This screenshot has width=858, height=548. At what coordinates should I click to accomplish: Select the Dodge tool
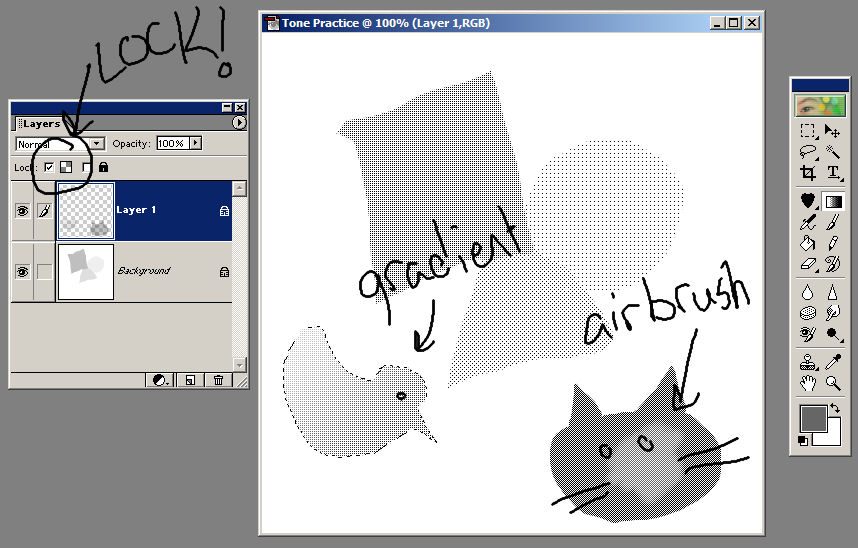[x=832, y=333]
